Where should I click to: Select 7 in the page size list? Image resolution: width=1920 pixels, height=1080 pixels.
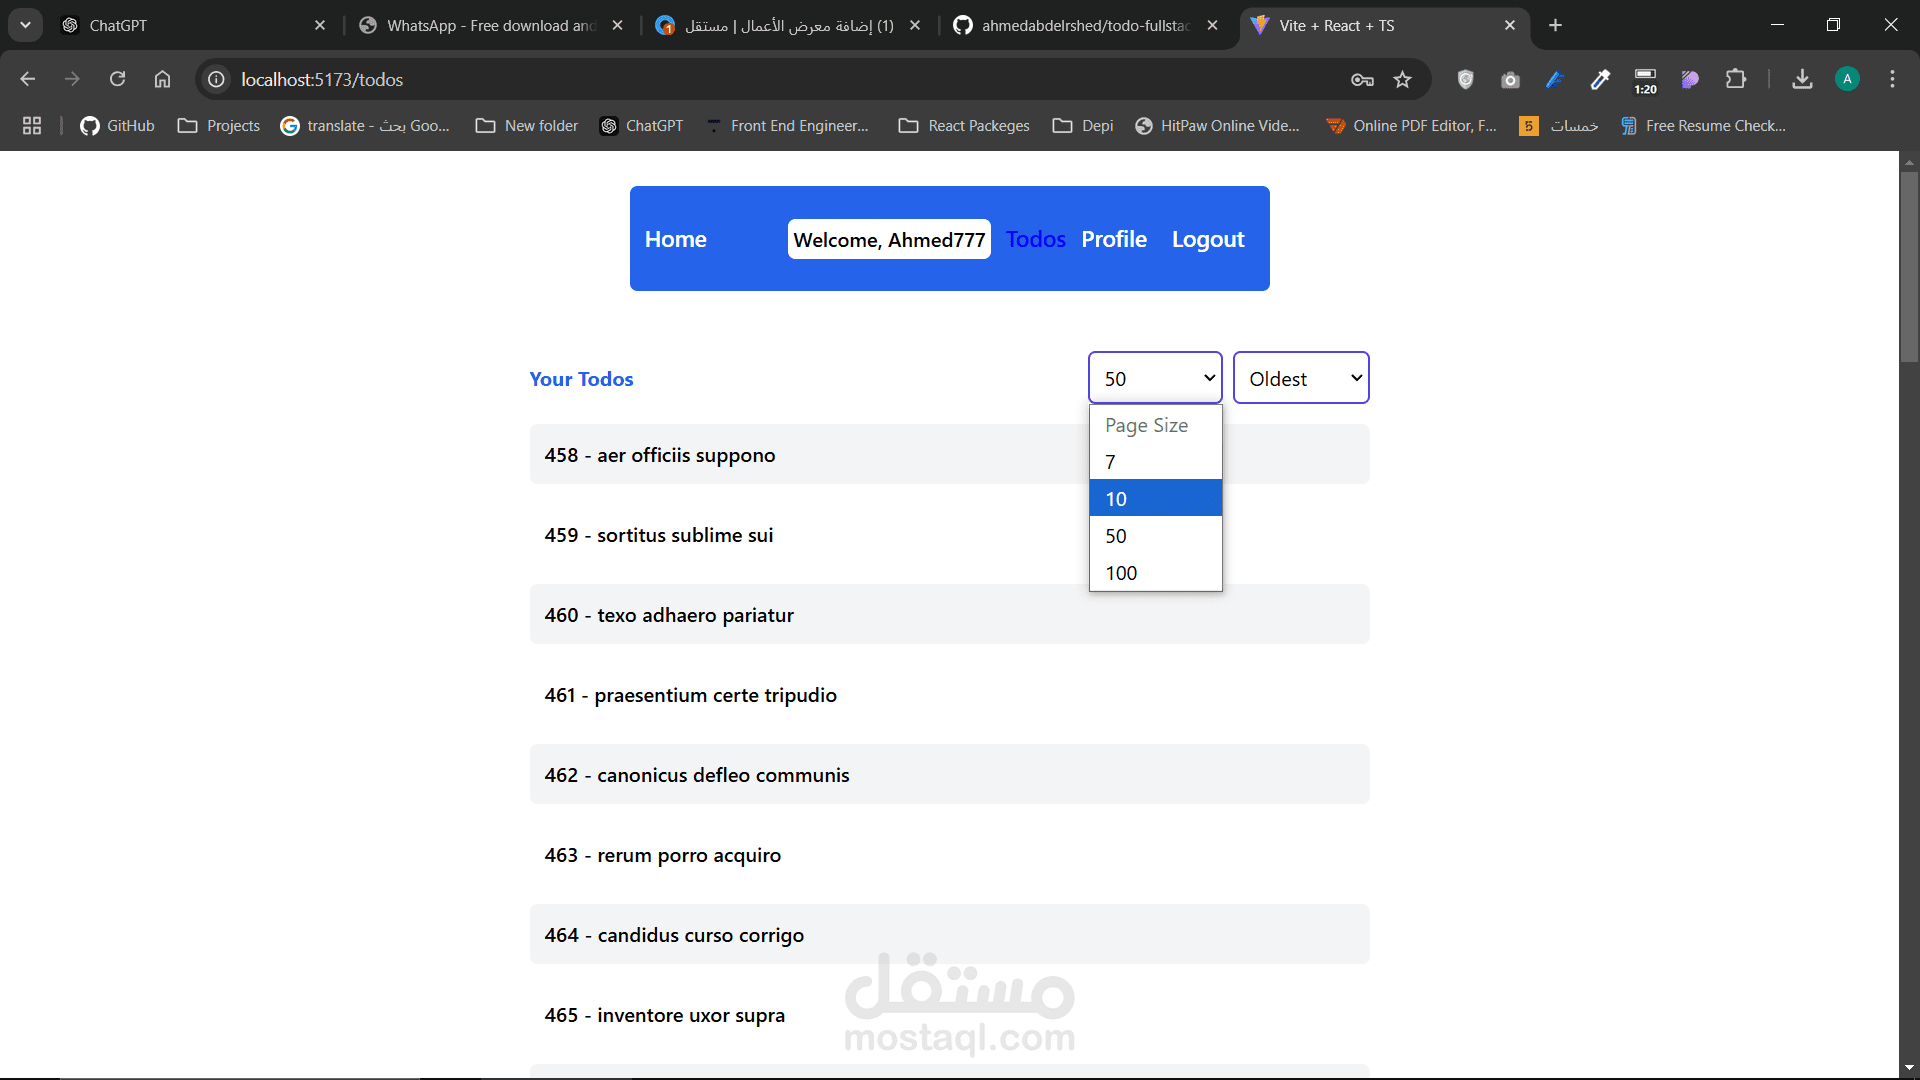pos(1155,462)
